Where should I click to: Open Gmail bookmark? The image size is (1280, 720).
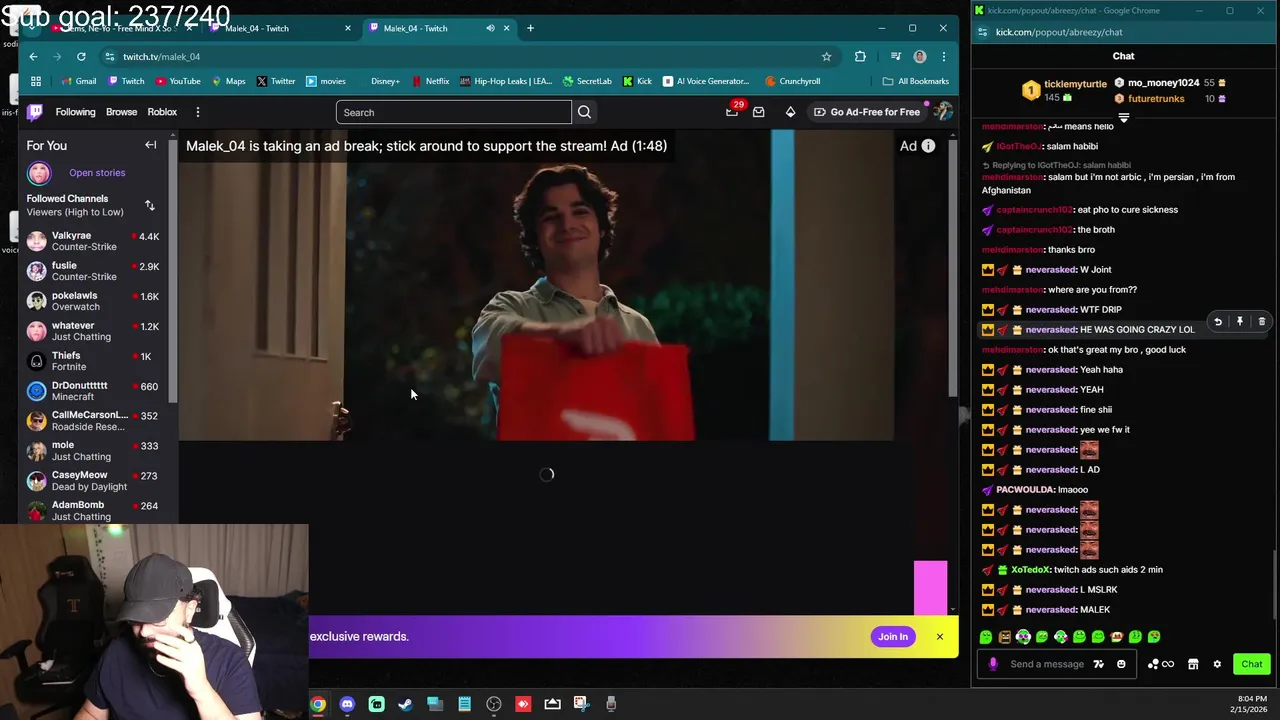78,81
